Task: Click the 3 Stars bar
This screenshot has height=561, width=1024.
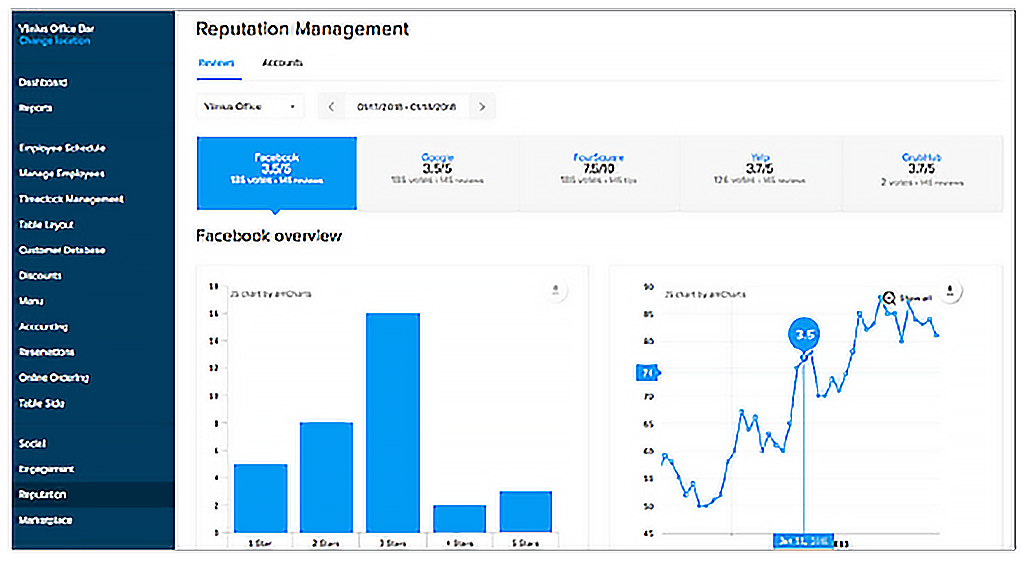Action: tap(392, 423)
